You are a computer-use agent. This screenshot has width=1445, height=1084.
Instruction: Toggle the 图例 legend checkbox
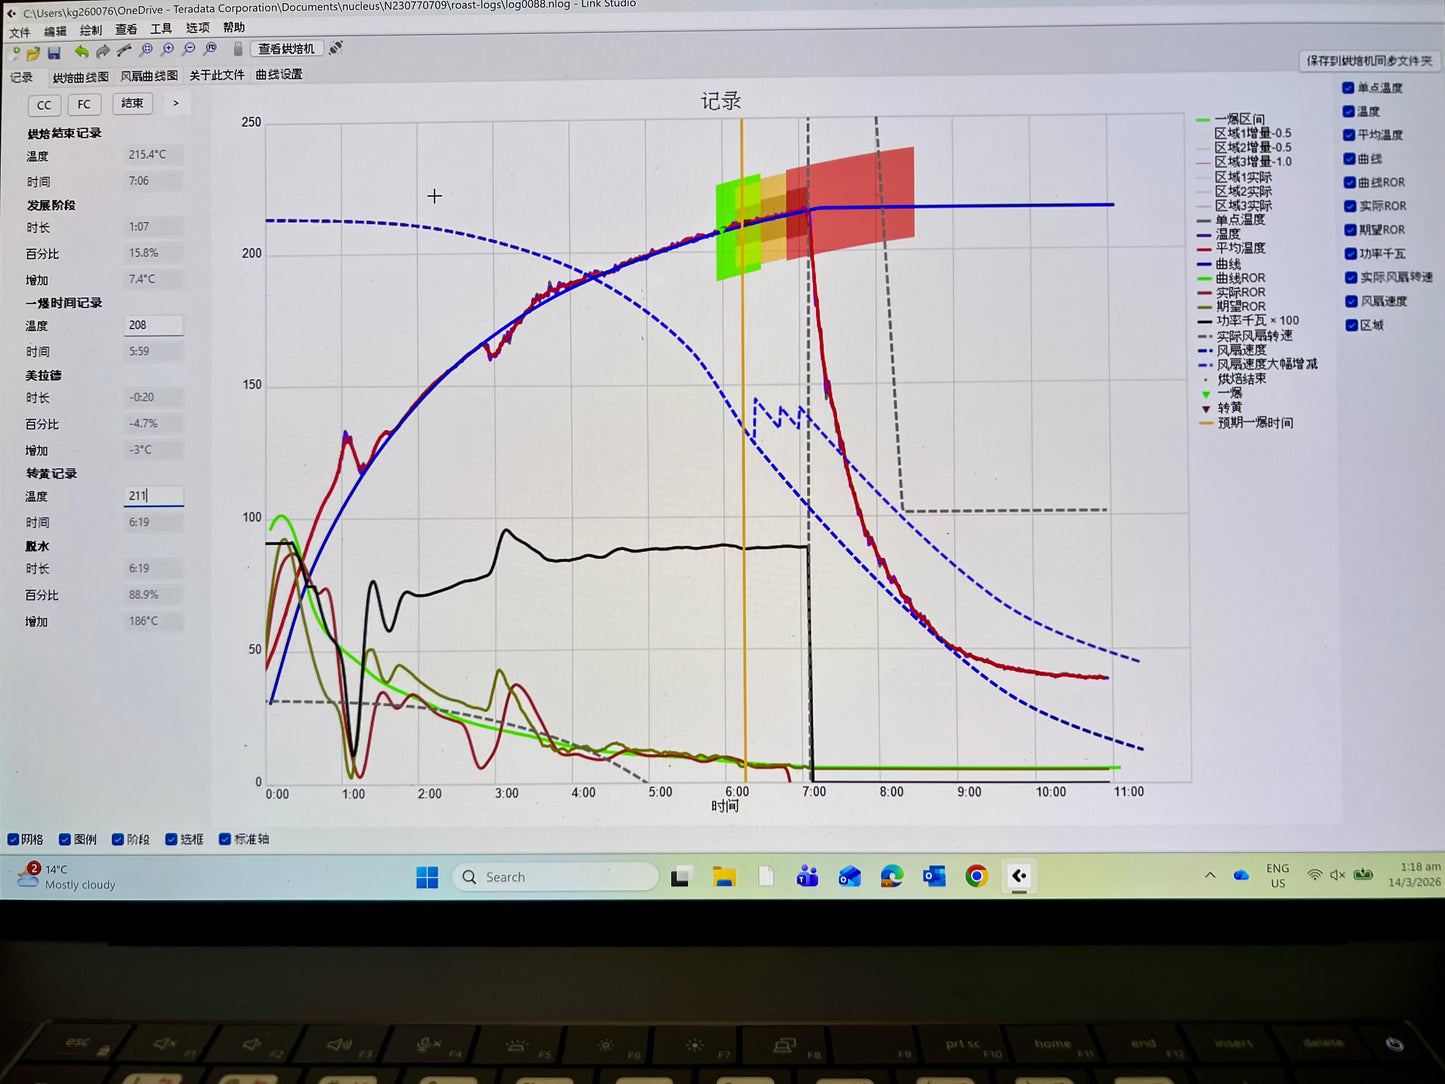click(x=65, y=840)
